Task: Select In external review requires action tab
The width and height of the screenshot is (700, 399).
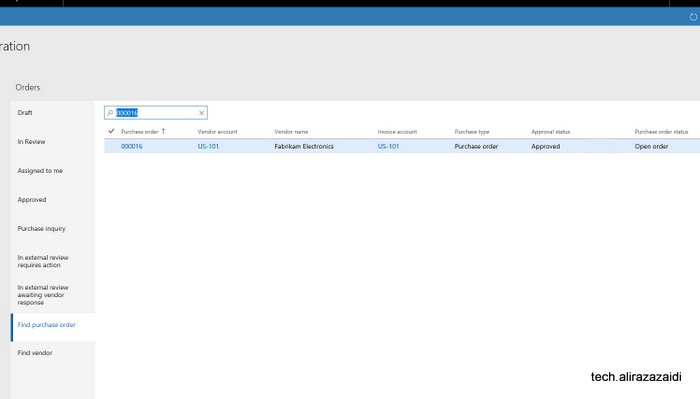Action: [x=53, y=261]
